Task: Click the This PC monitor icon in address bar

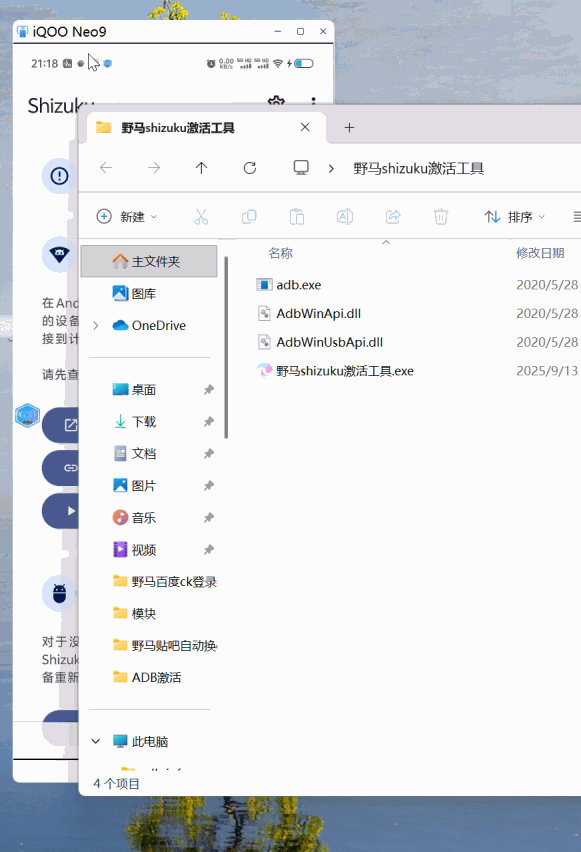Action: pos(301,168)
